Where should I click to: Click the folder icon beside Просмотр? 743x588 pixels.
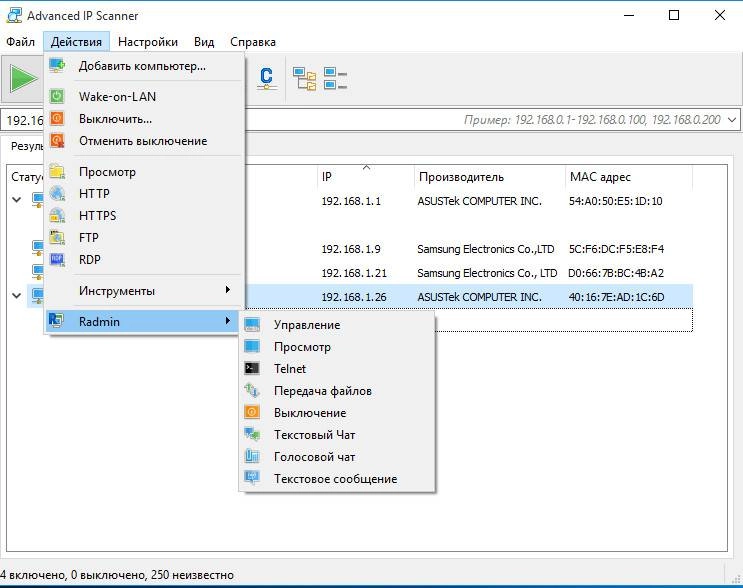pyautogui.click(x=57, y=171)
